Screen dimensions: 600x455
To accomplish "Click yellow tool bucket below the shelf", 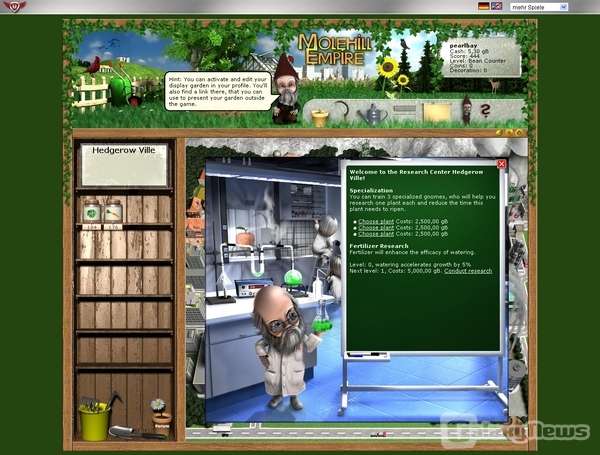I will [x=95, y=420].
